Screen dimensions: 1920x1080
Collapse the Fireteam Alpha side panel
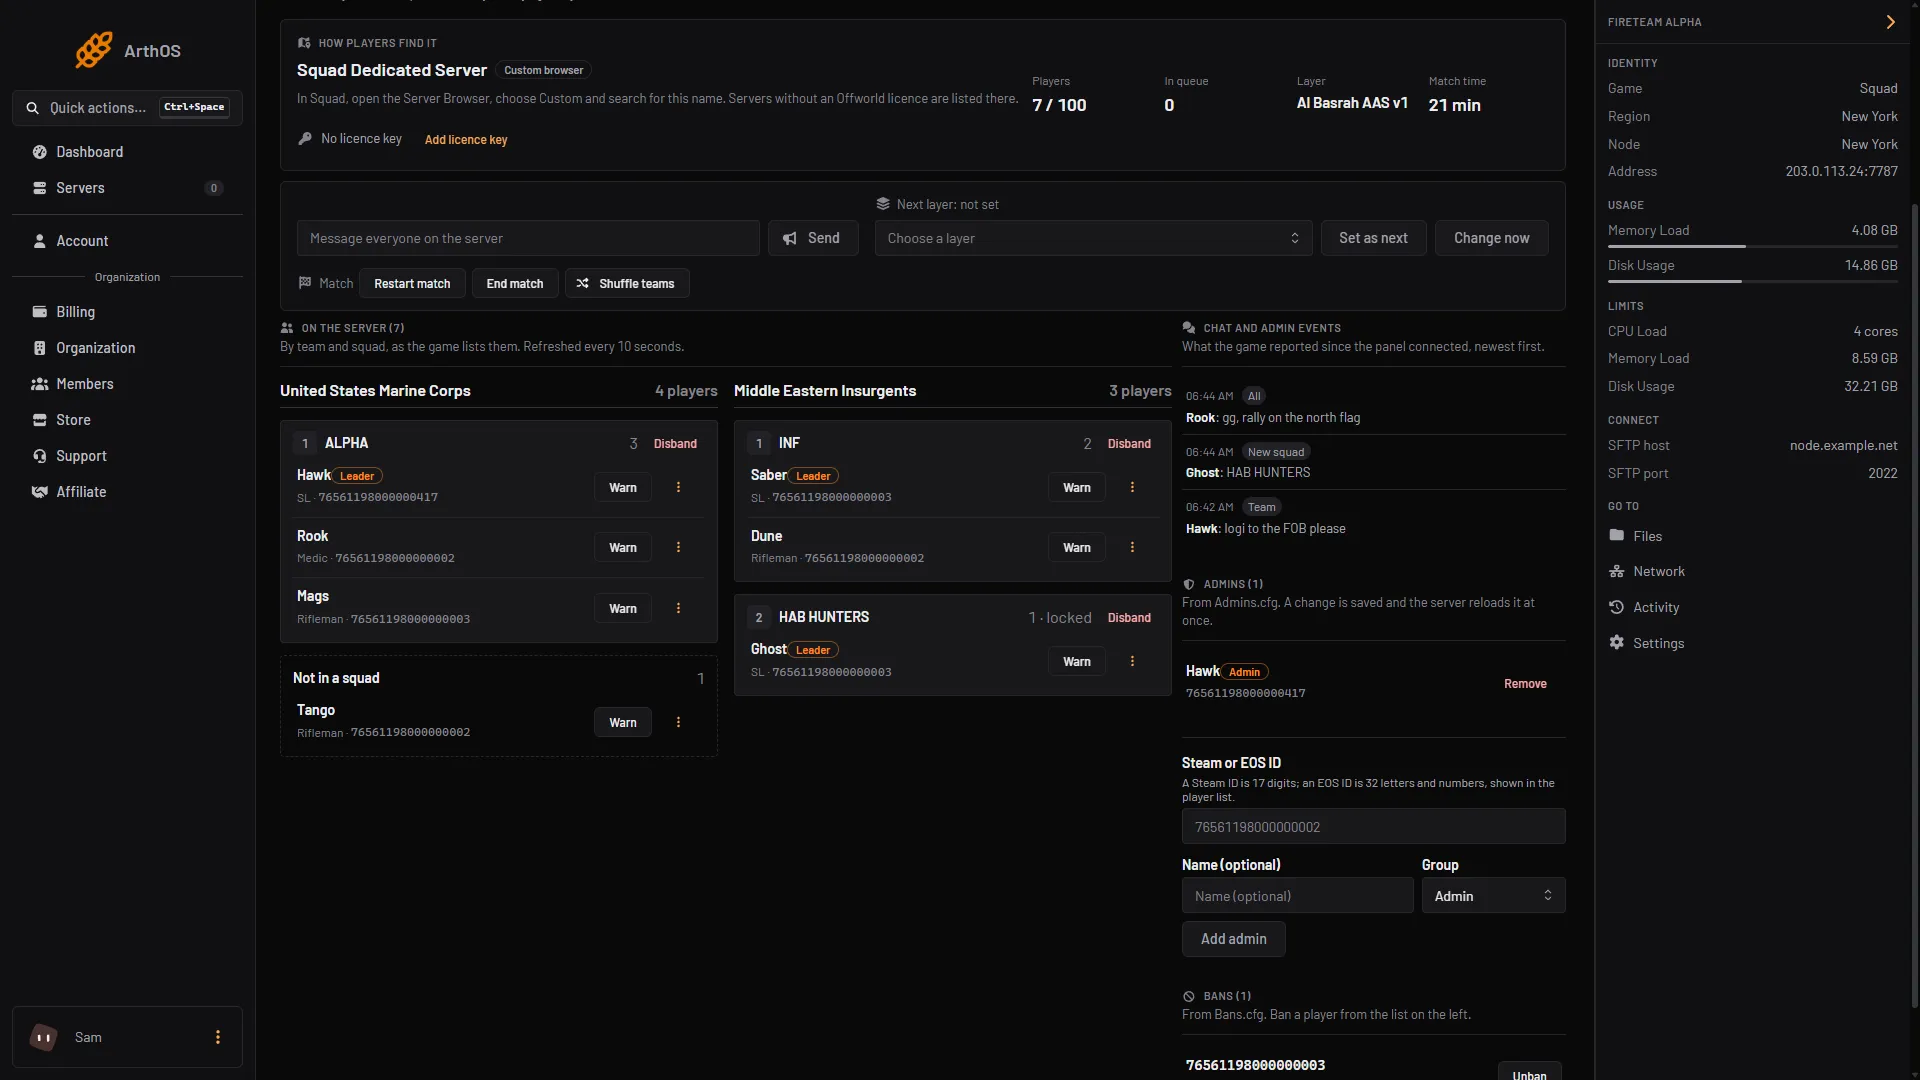coord(1890,22)
